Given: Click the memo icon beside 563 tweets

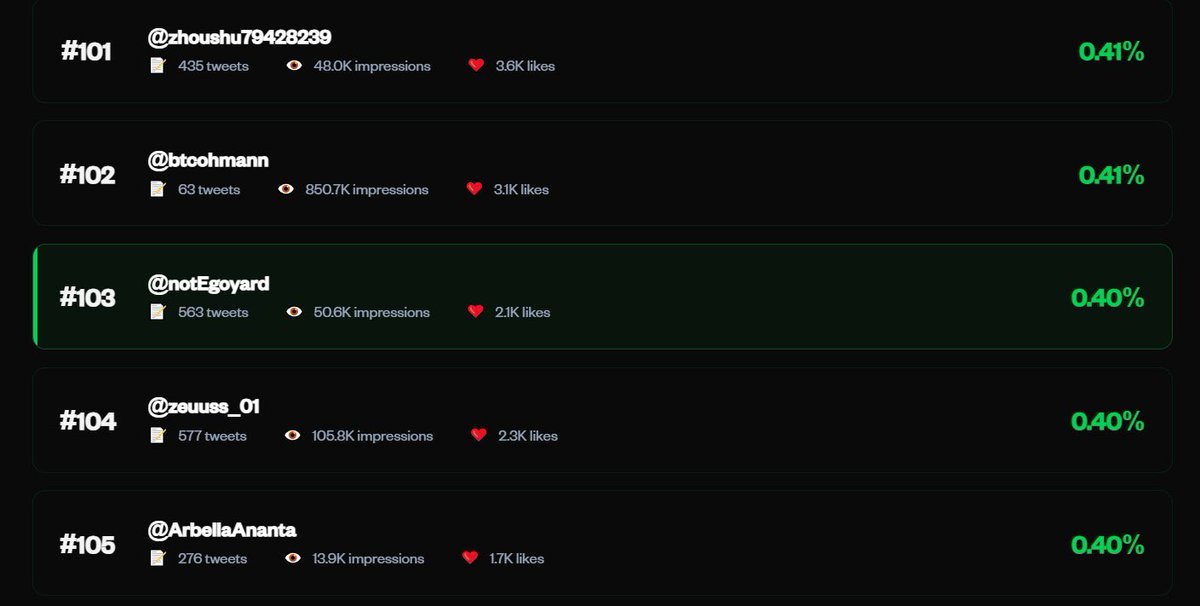Looking at the screenshot, I should (157, 312).
